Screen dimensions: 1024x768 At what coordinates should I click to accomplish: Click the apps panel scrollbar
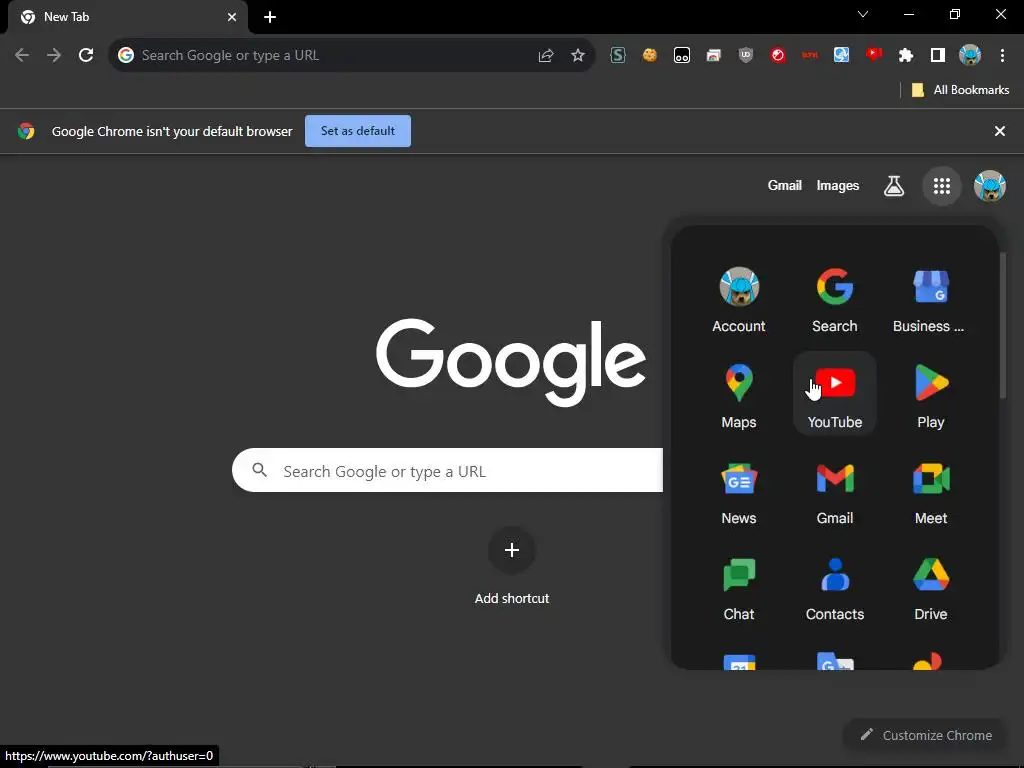1003,325
